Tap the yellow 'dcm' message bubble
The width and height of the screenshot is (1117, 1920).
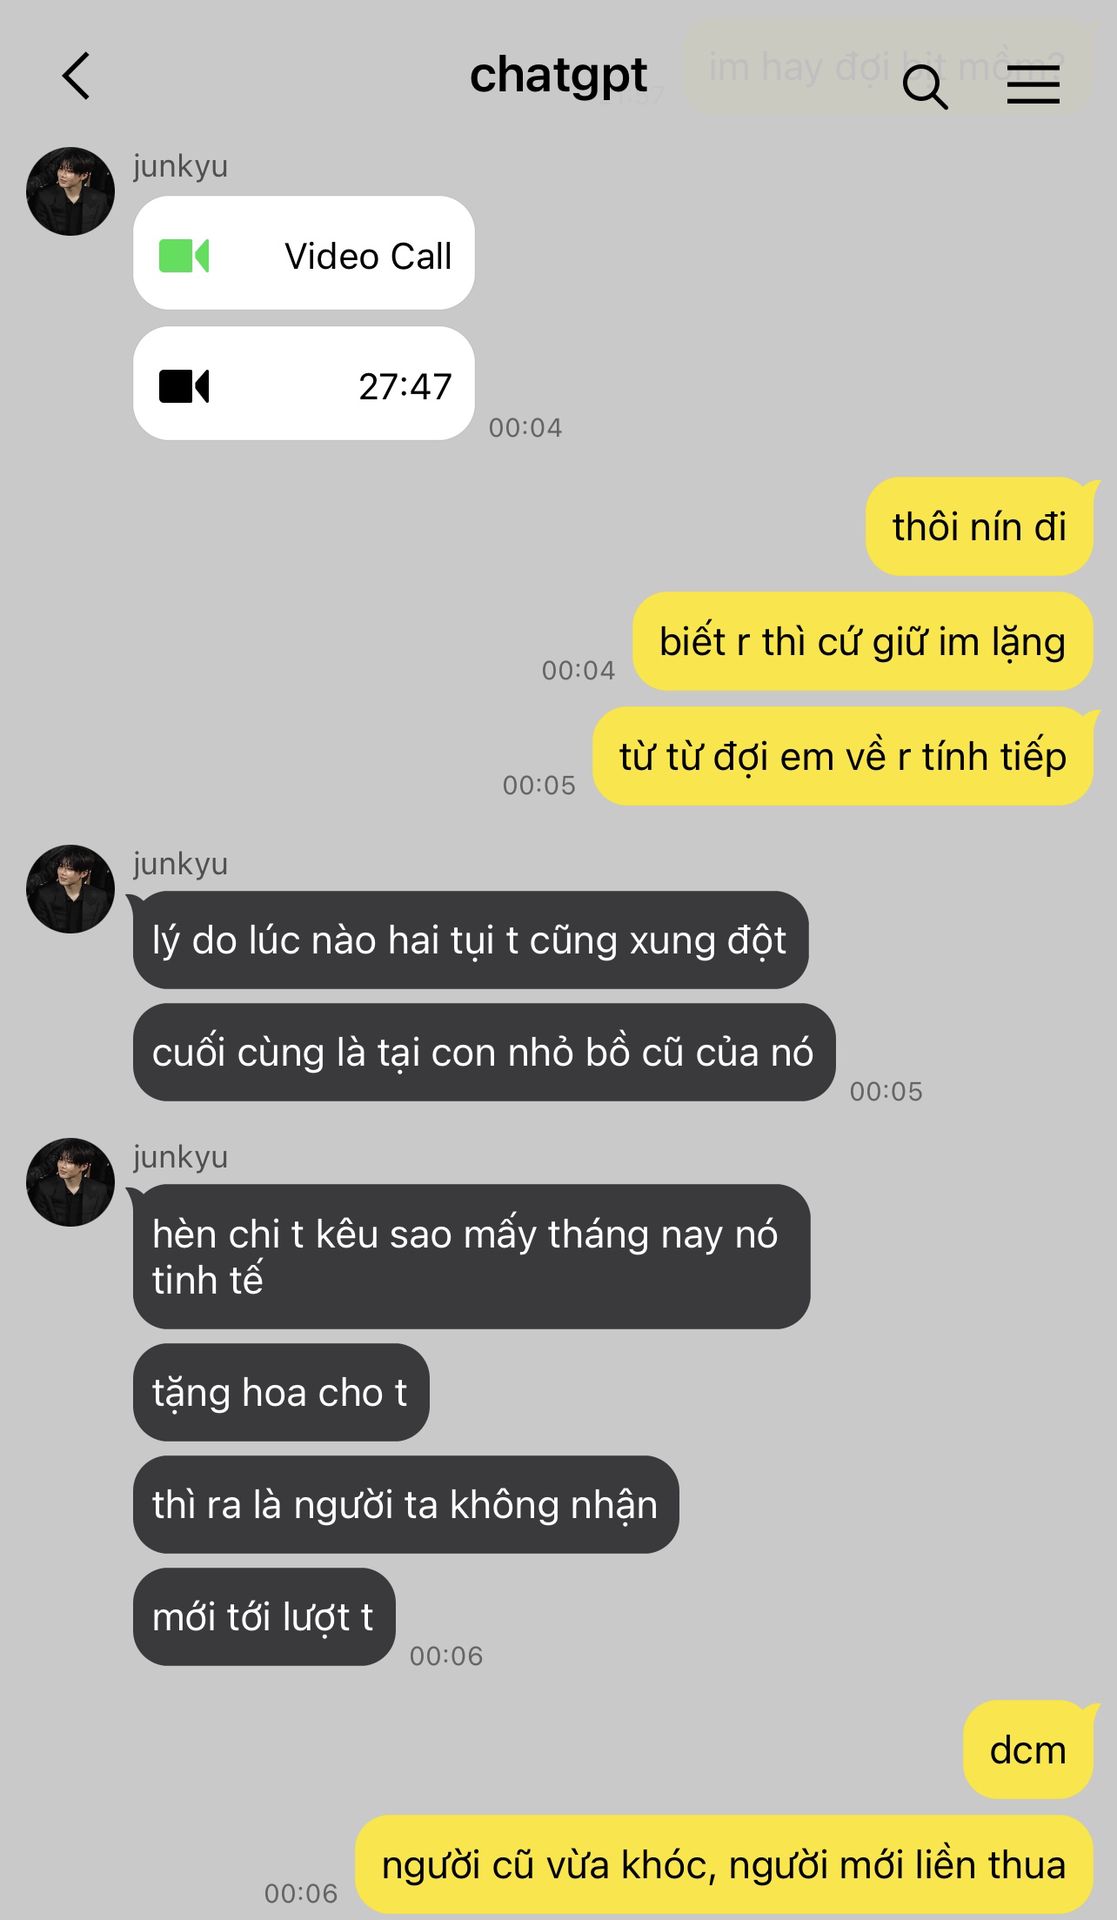pos(1028,1749)
